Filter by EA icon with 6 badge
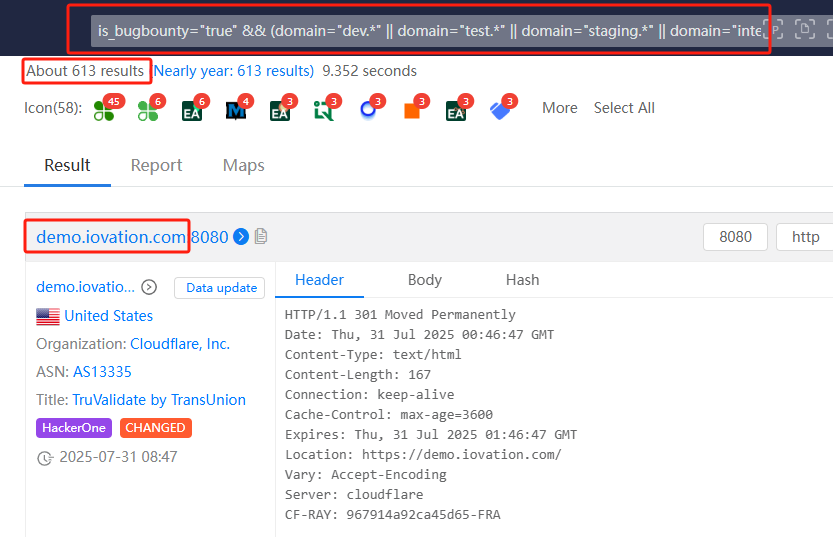 192,110
